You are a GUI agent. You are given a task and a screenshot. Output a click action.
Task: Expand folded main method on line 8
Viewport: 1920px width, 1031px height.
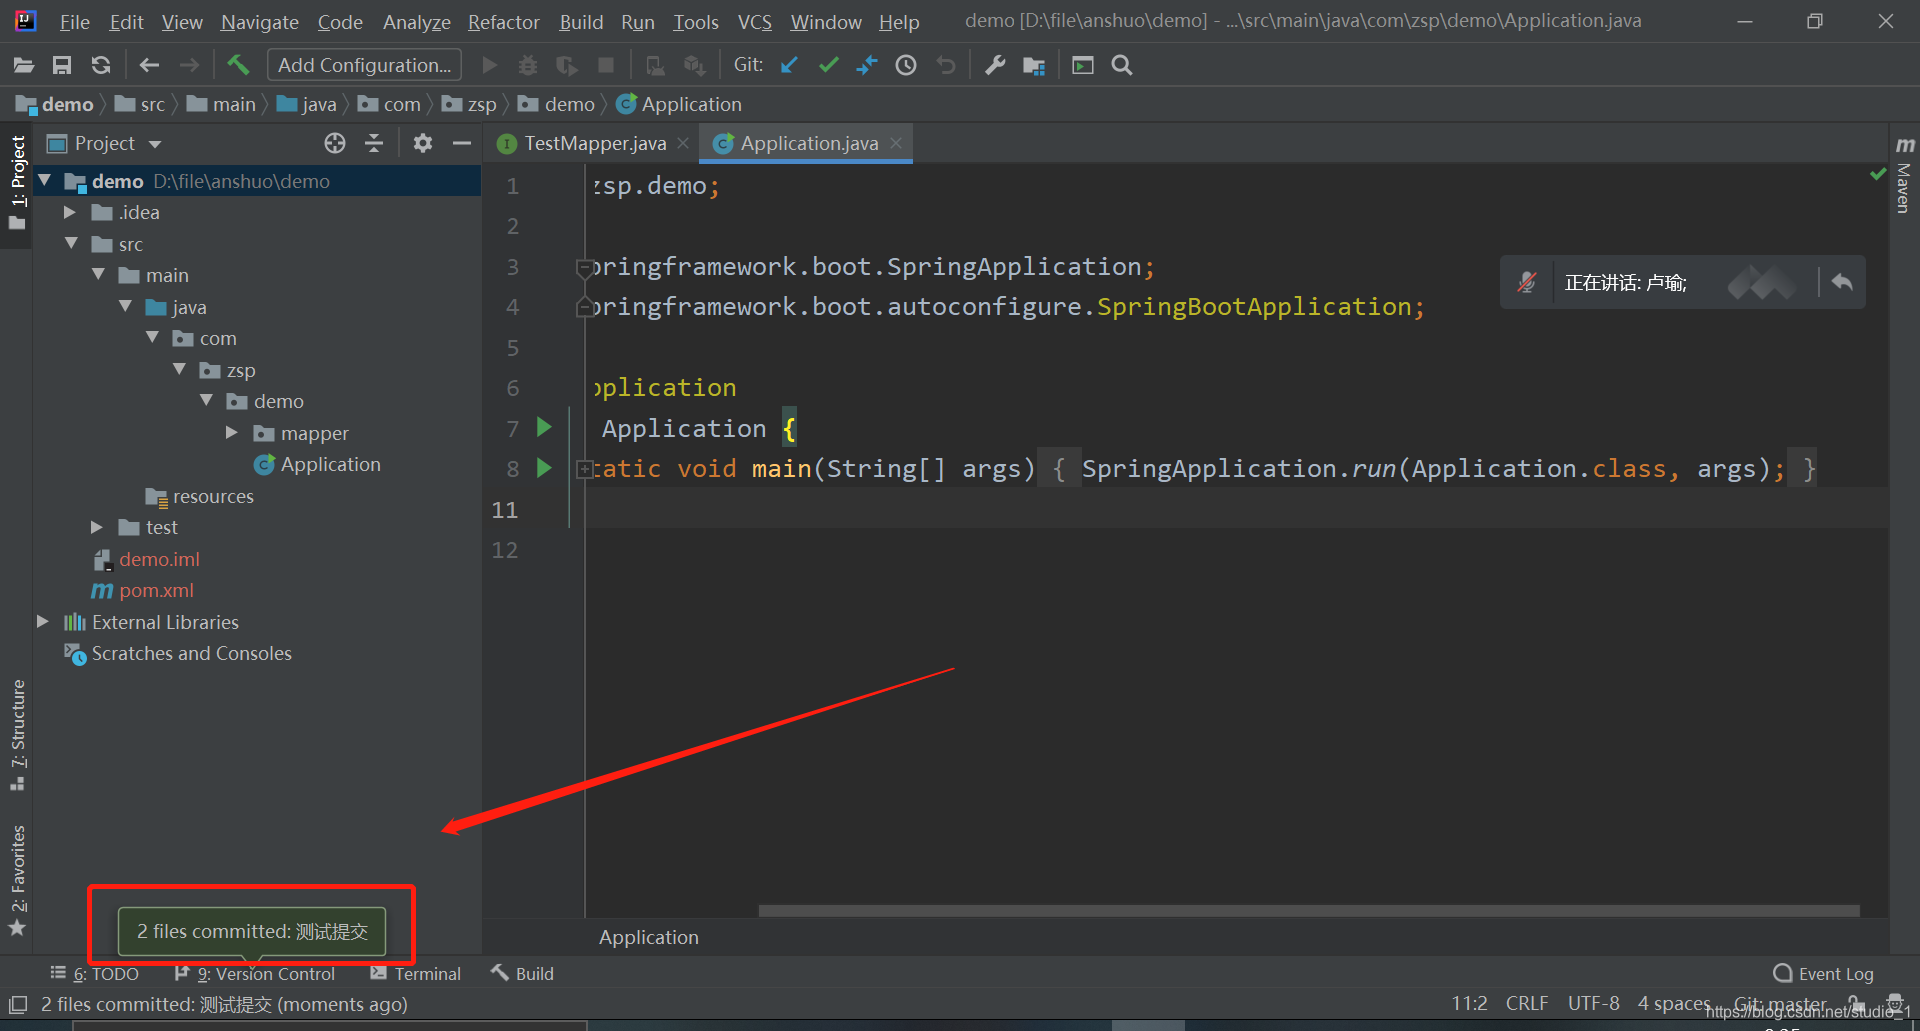584,468
